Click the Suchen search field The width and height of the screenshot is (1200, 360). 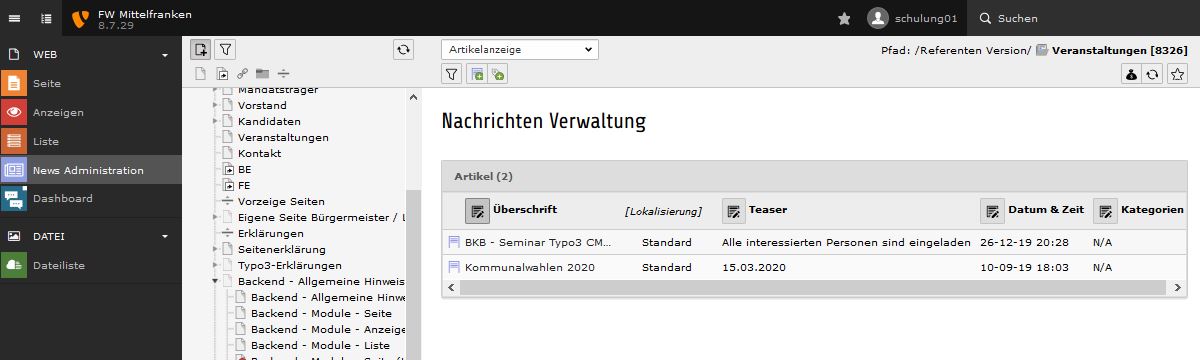1083,18
